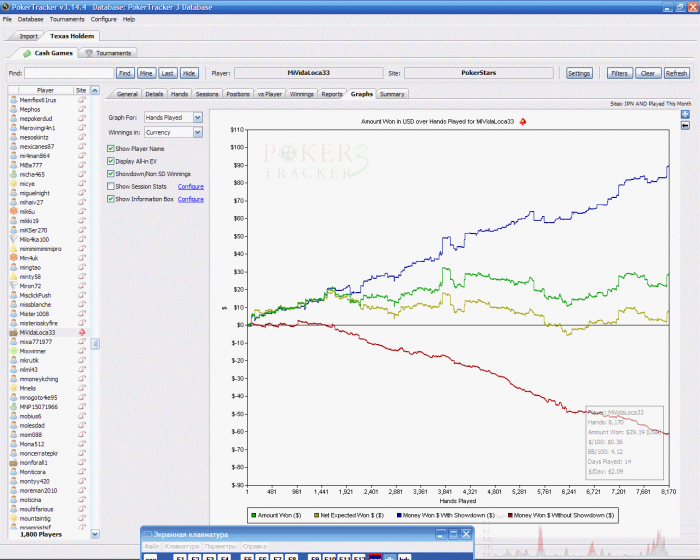Viewport: 700px width, 560px height.
Task: Toggle the Display All-in EV checkbox
Action: click(111, 161)
